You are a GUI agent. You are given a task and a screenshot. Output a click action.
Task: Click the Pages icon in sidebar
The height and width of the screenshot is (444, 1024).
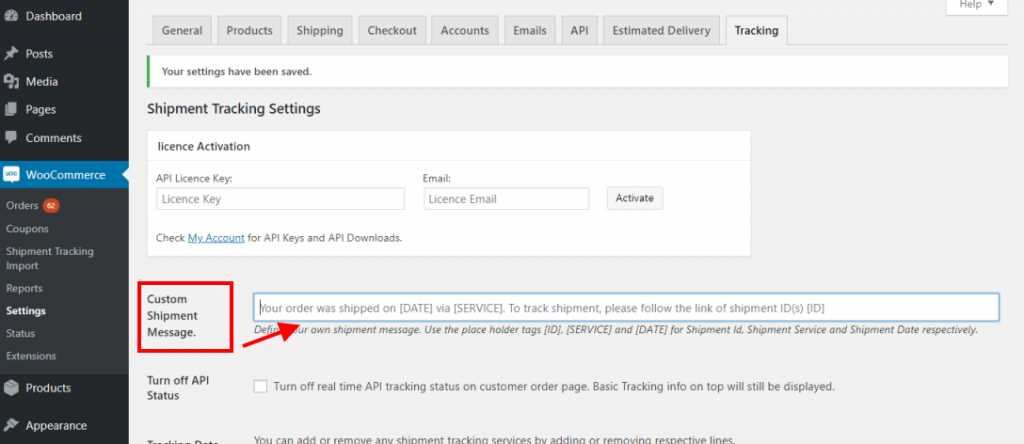tap(11, 110)
